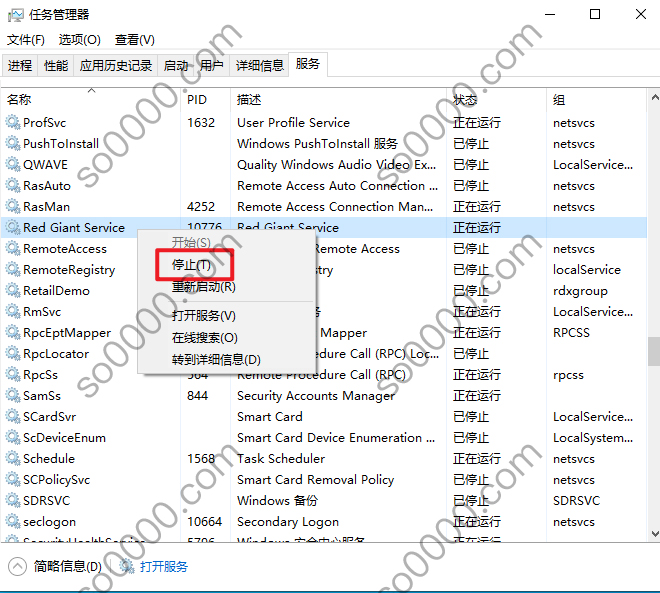Click the 简略信息(D) button
The height and width of the screenshot is (593, 660).
pyautogui.click(x=68, y=566)
